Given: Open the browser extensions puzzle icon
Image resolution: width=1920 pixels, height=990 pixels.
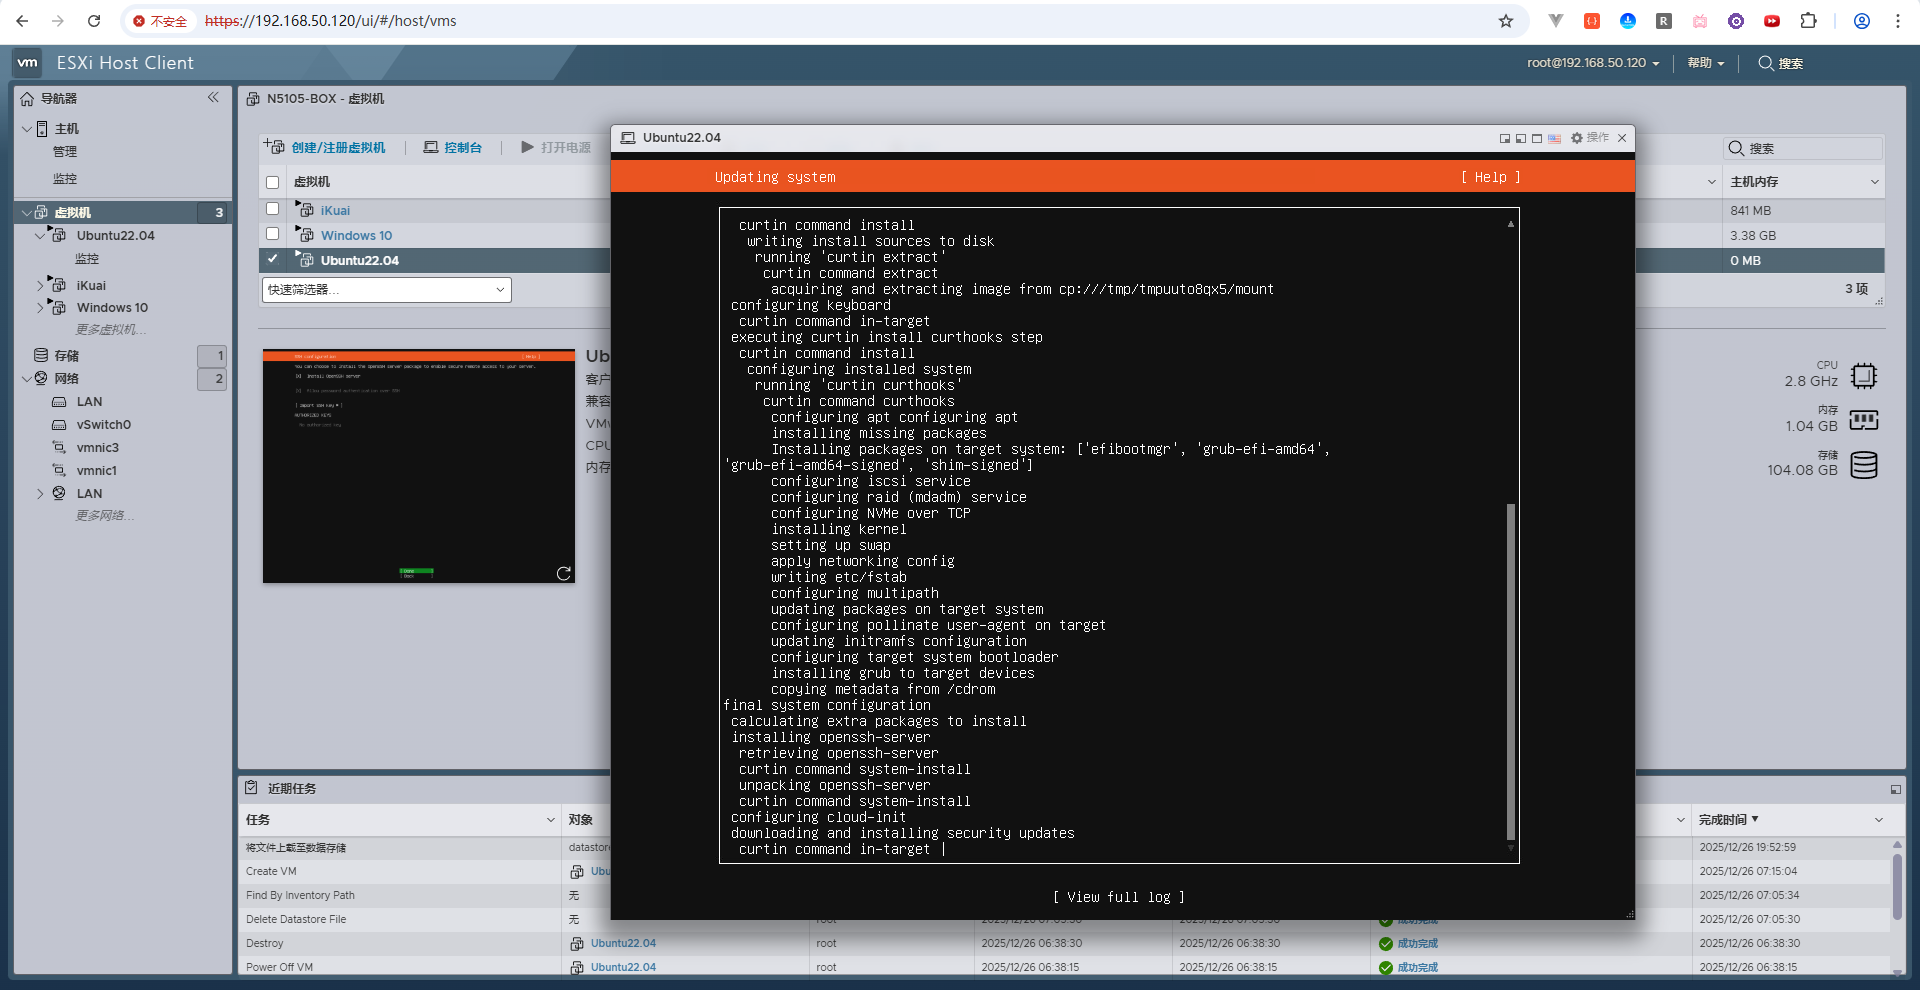Looking at the screenshot, I should [x=1808, y=21].
